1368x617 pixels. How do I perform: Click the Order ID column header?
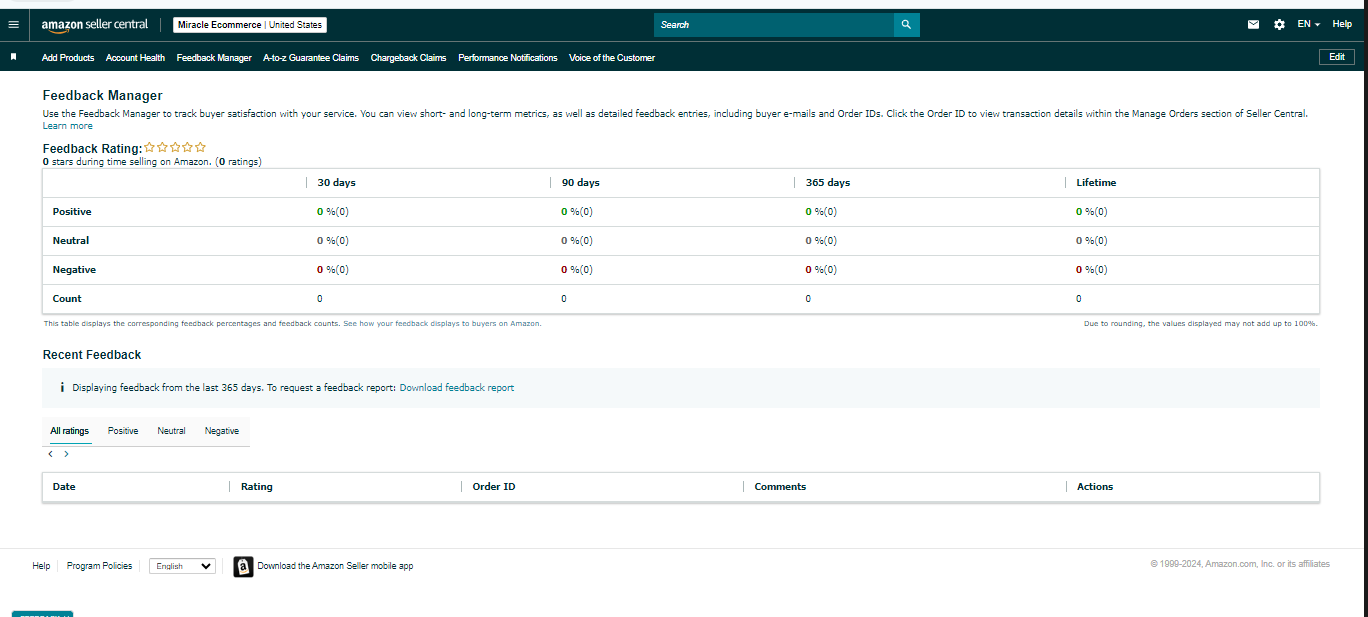(x=494, y=487)
